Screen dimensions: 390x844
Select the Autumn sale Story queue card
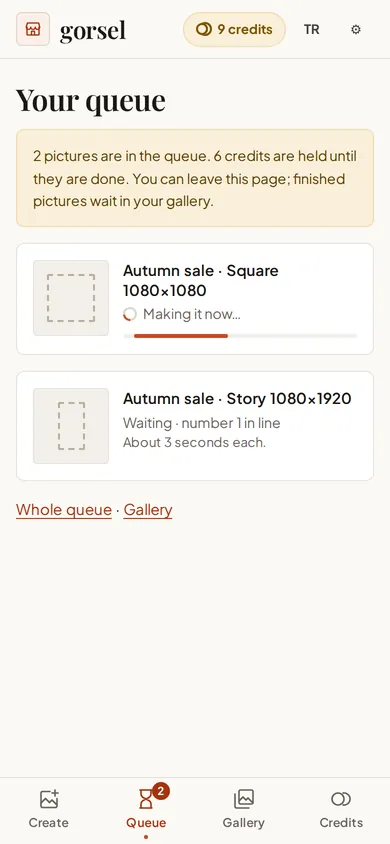(x=195, y=426)
